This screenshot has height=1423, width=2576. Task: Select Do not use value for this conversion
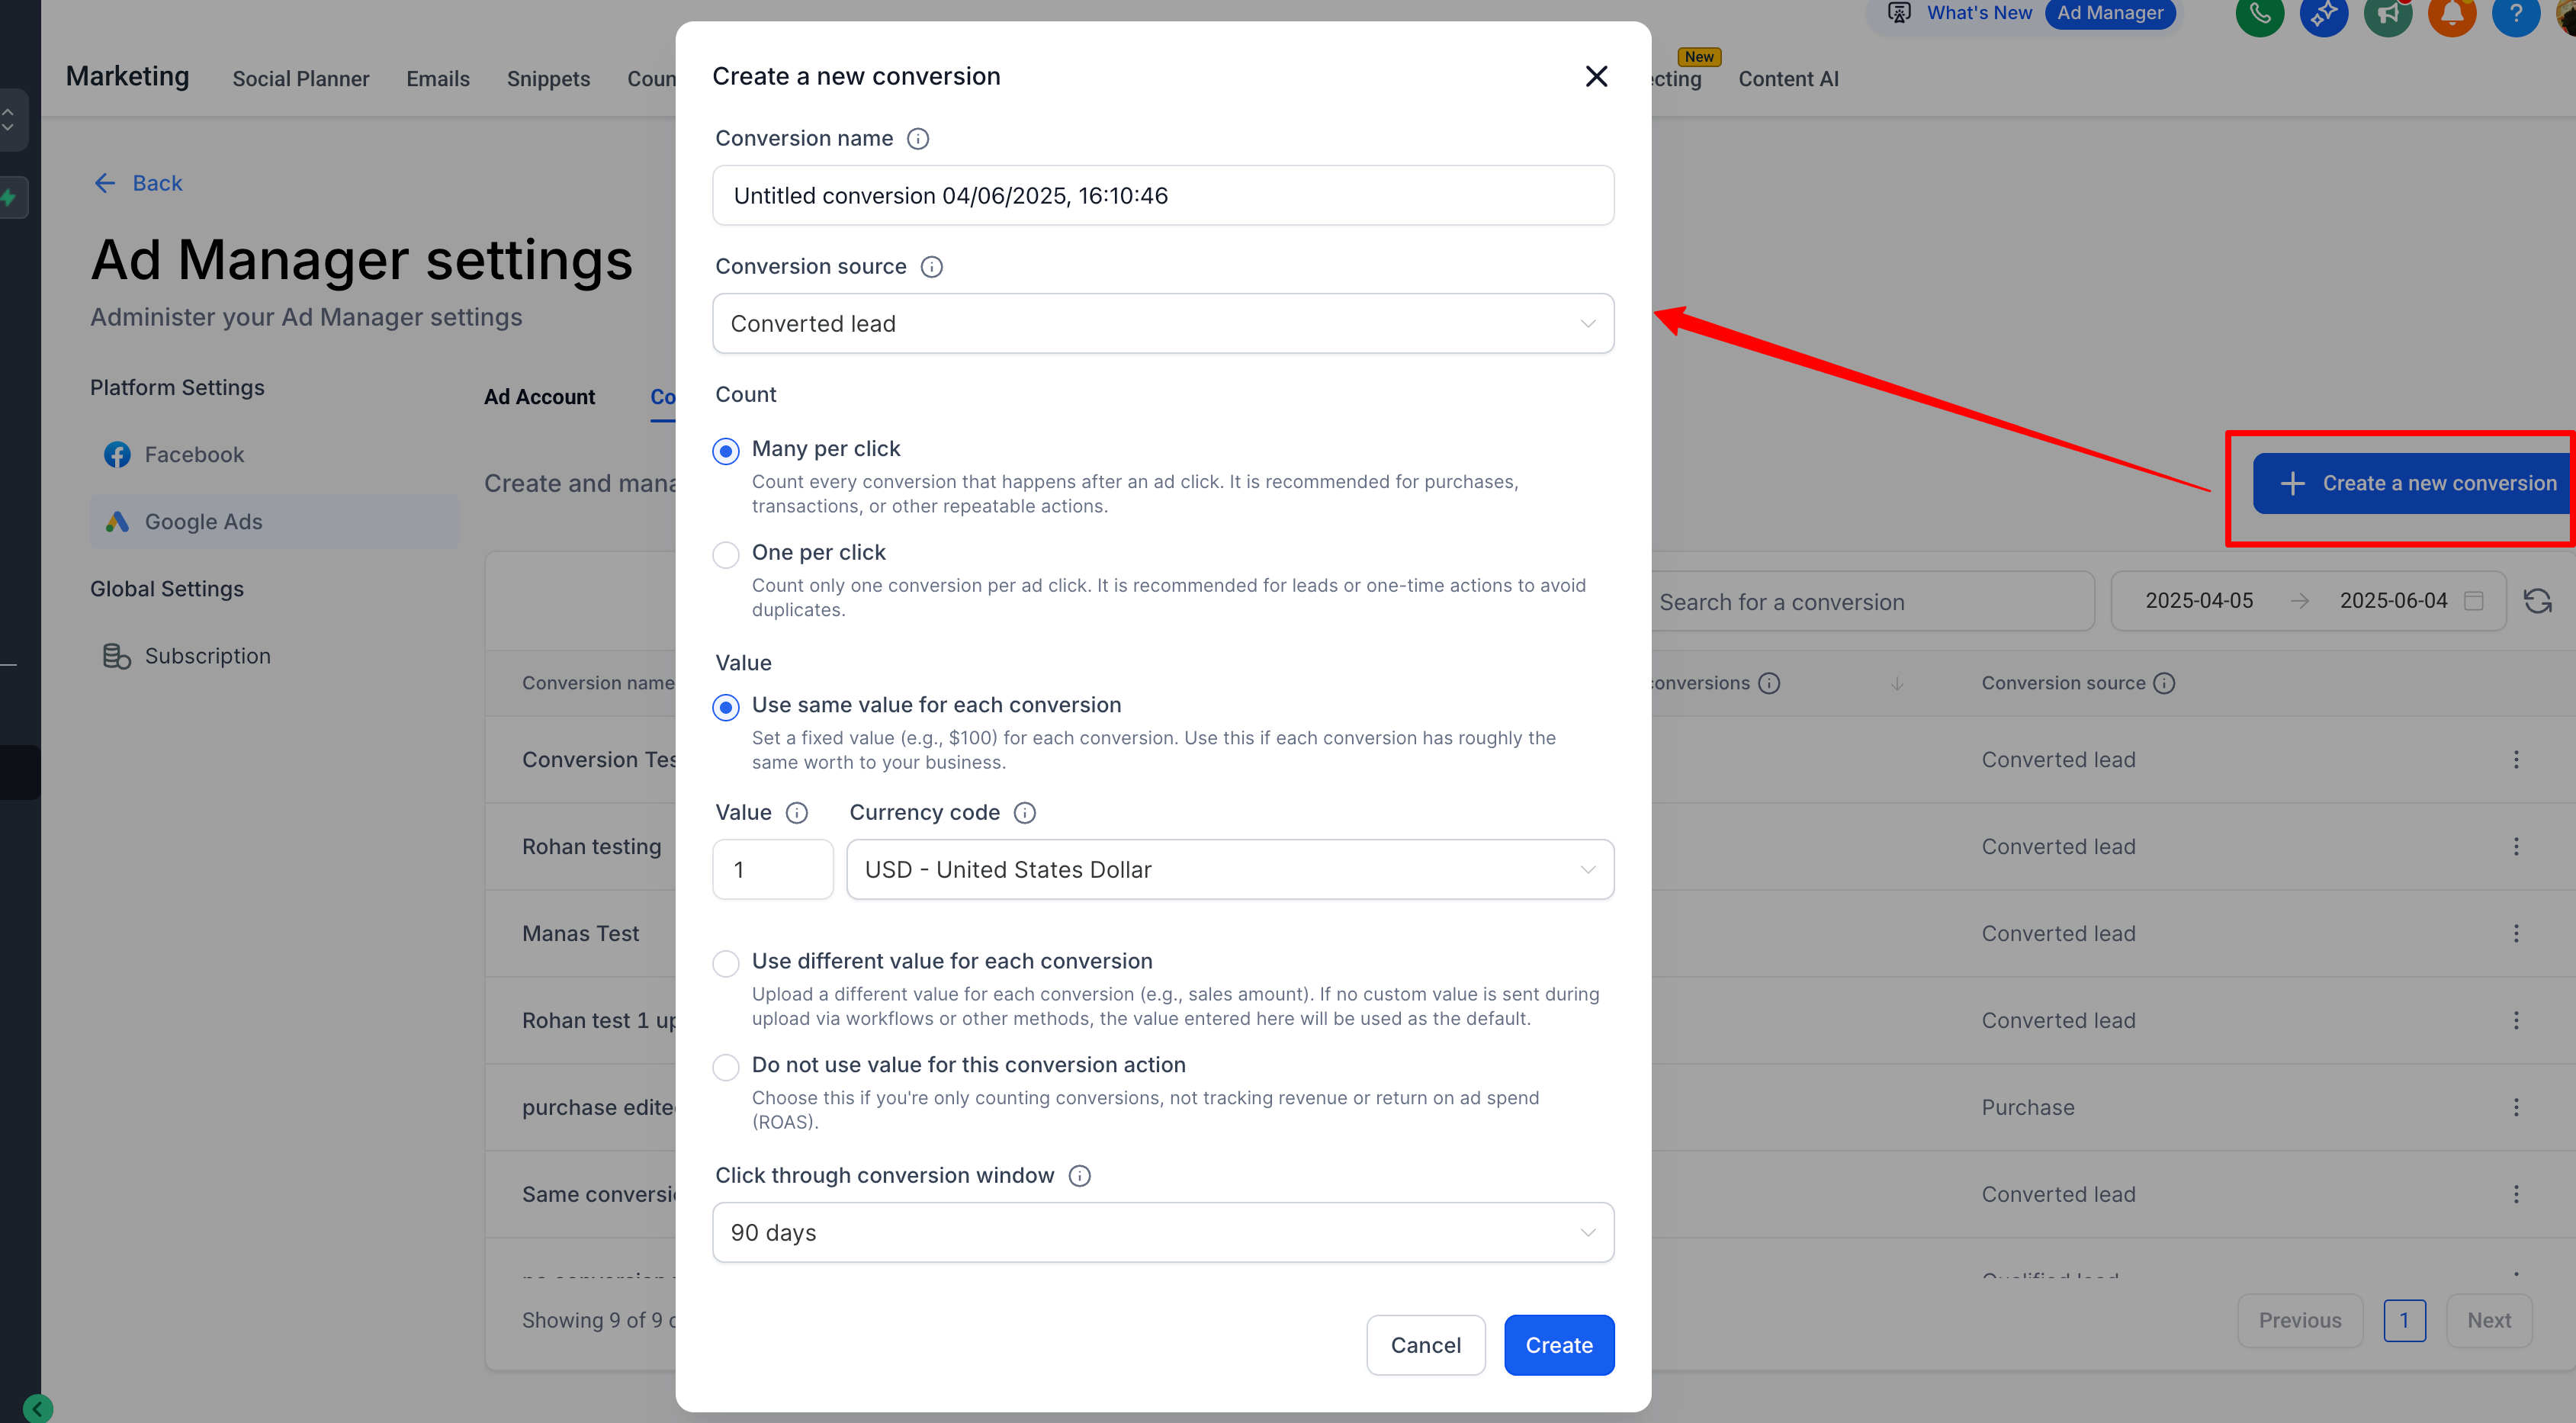point(726,1067)
